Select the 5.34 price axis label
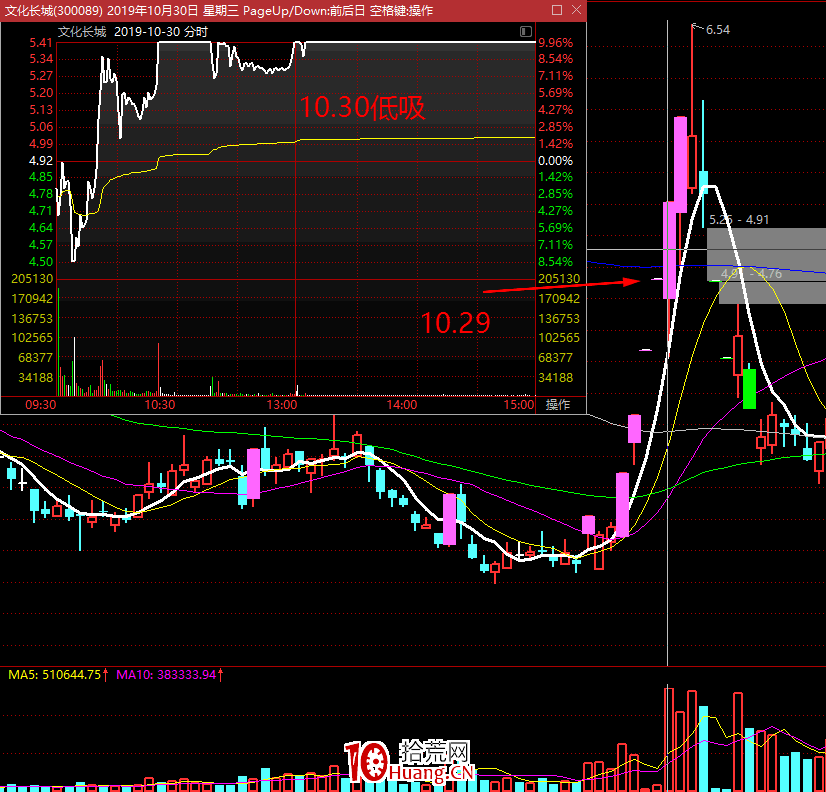 click(41, 58)
